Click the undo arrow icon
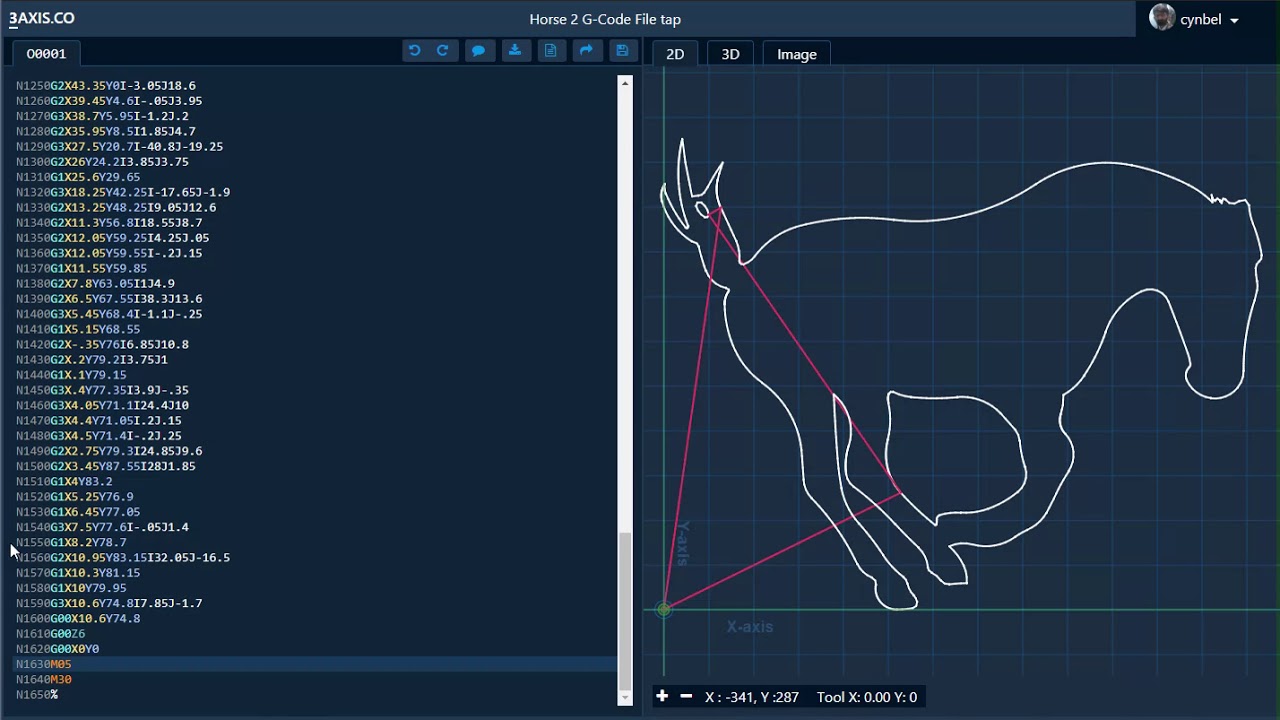 414,51
